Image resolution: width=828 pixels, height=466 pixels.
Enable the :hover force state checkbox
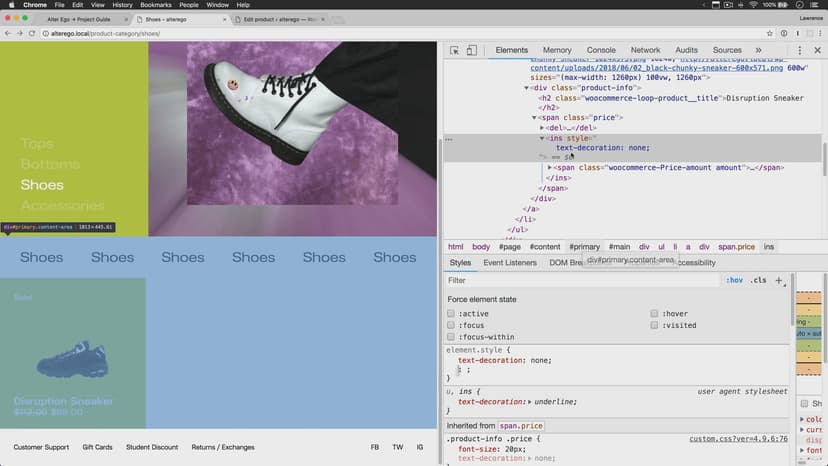pyautogui.click(x=654, y=313)
